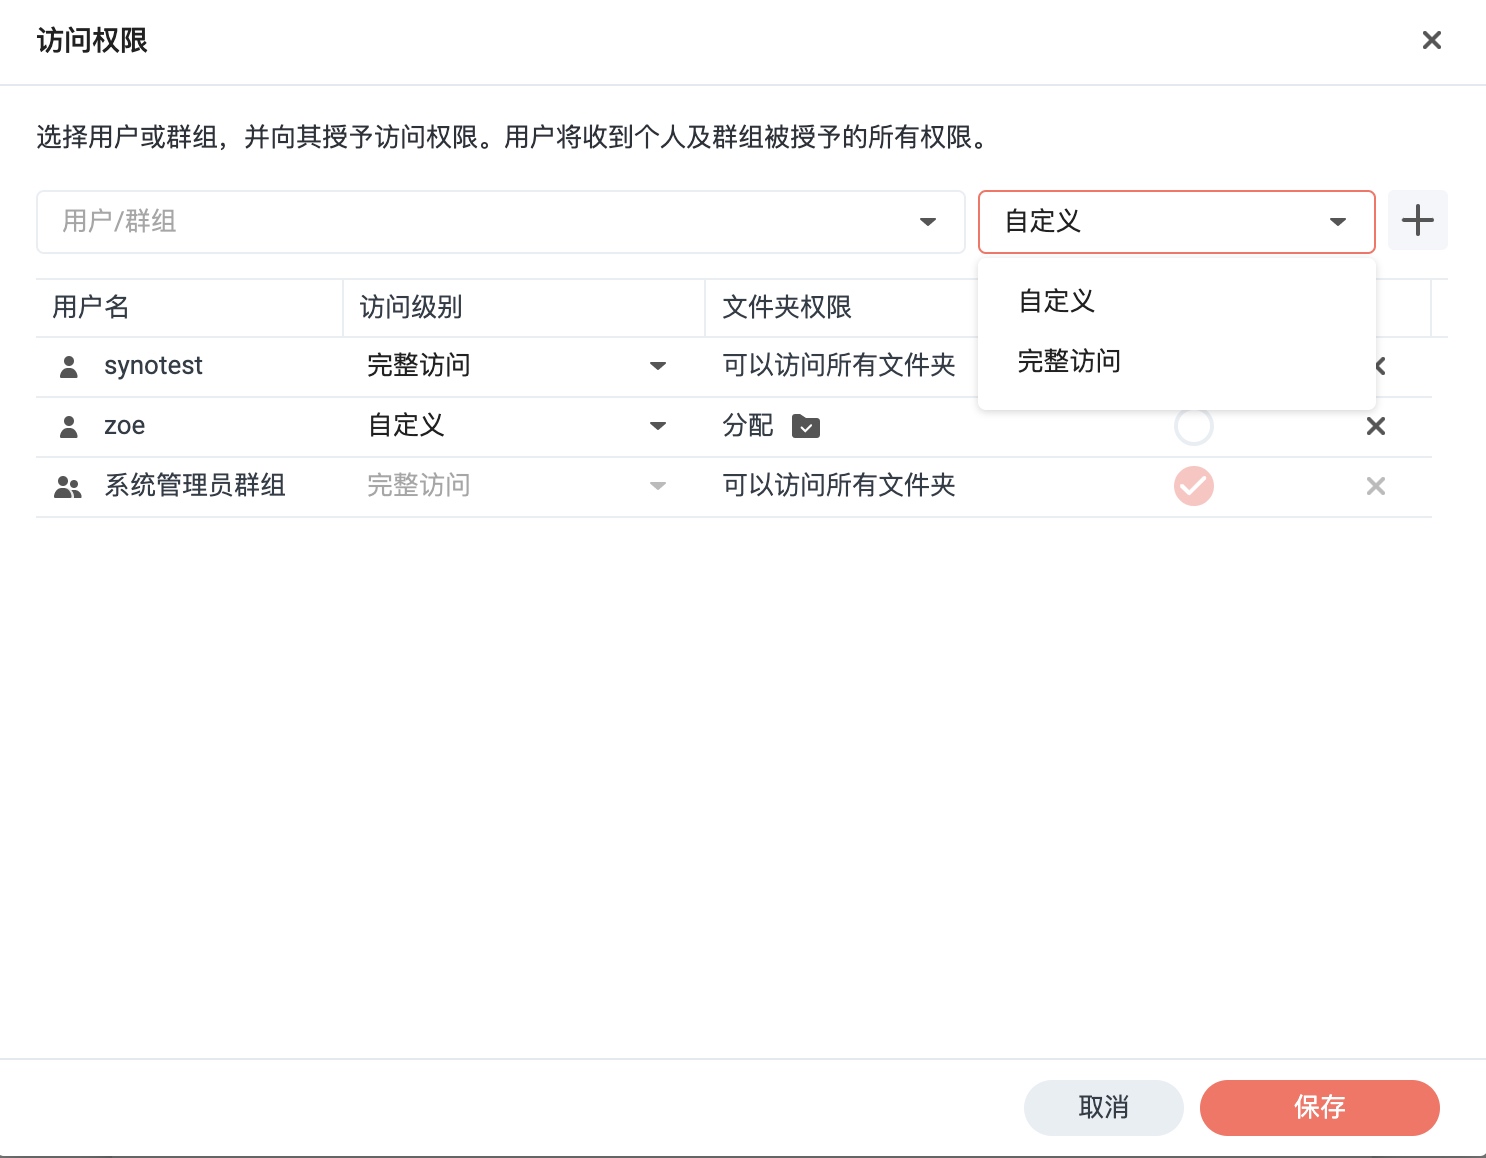Viewport: 1486px width, 1158px height.
Task: Remove synotest with the X icon
Action: [x=1381, y=366]
